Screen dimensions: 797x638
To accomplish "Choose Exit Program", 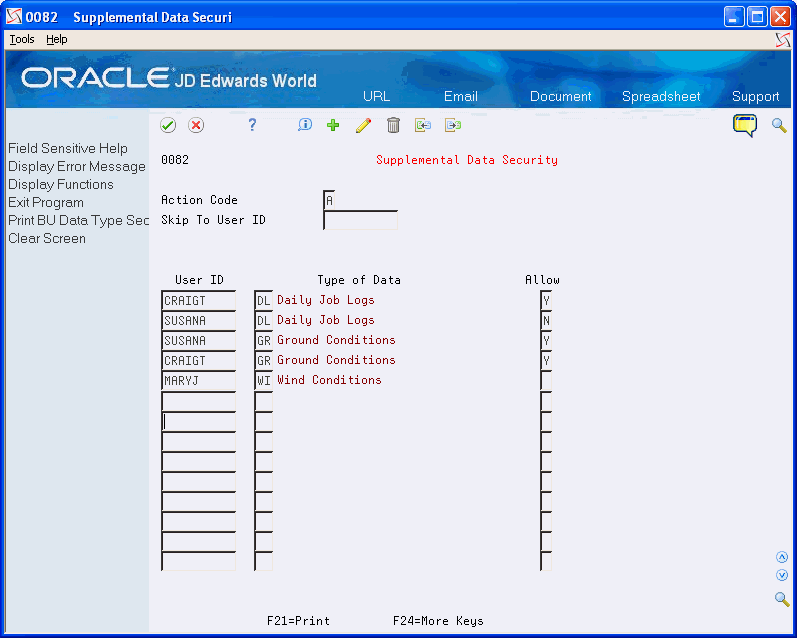I will click(x=46, y=202).
